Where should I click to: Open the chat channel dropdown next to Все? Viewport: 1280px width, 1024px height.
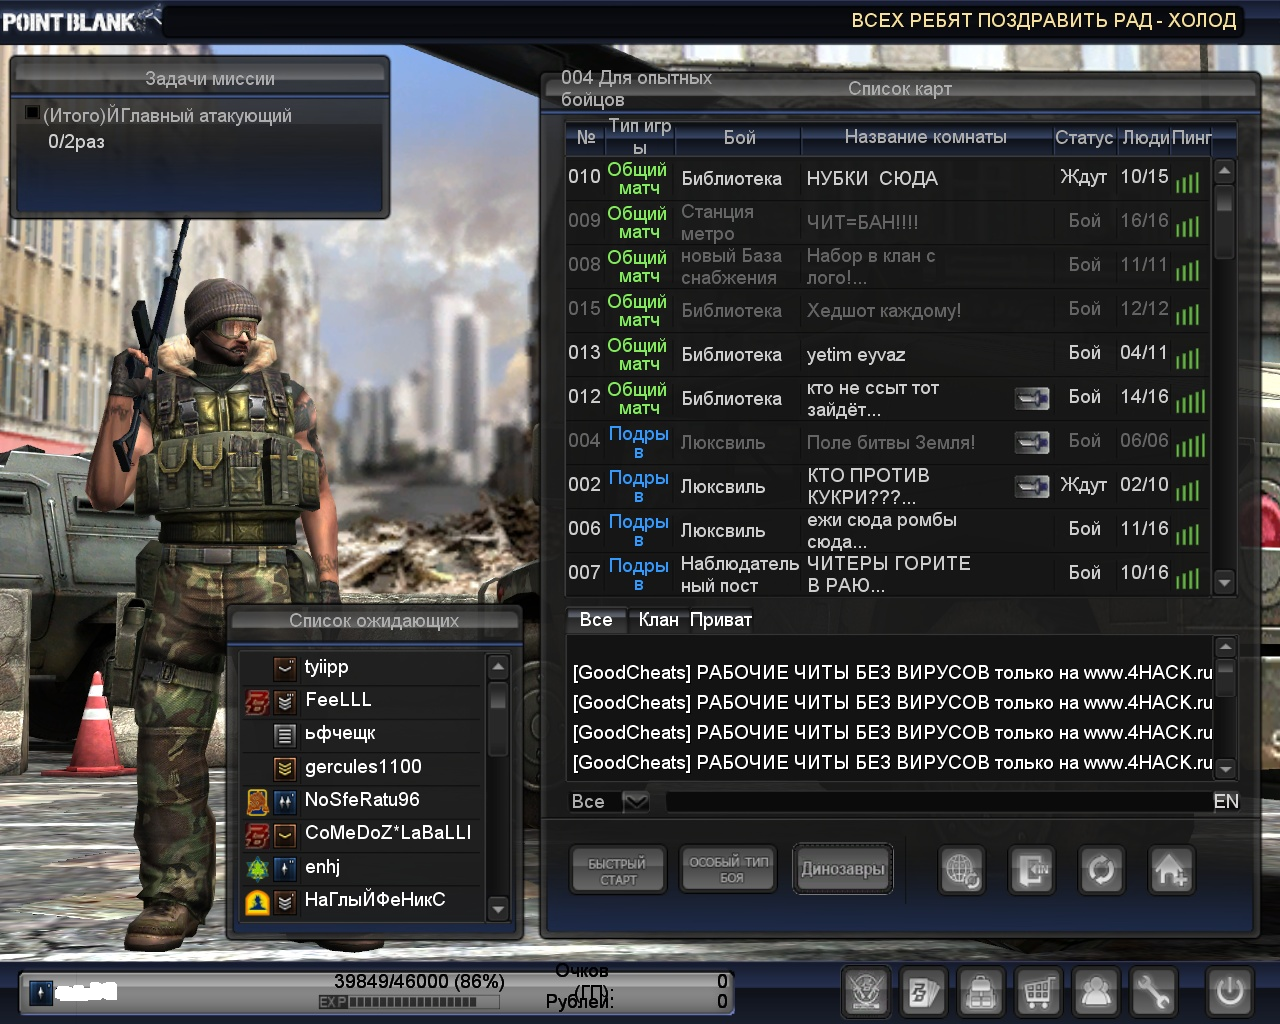636,802
